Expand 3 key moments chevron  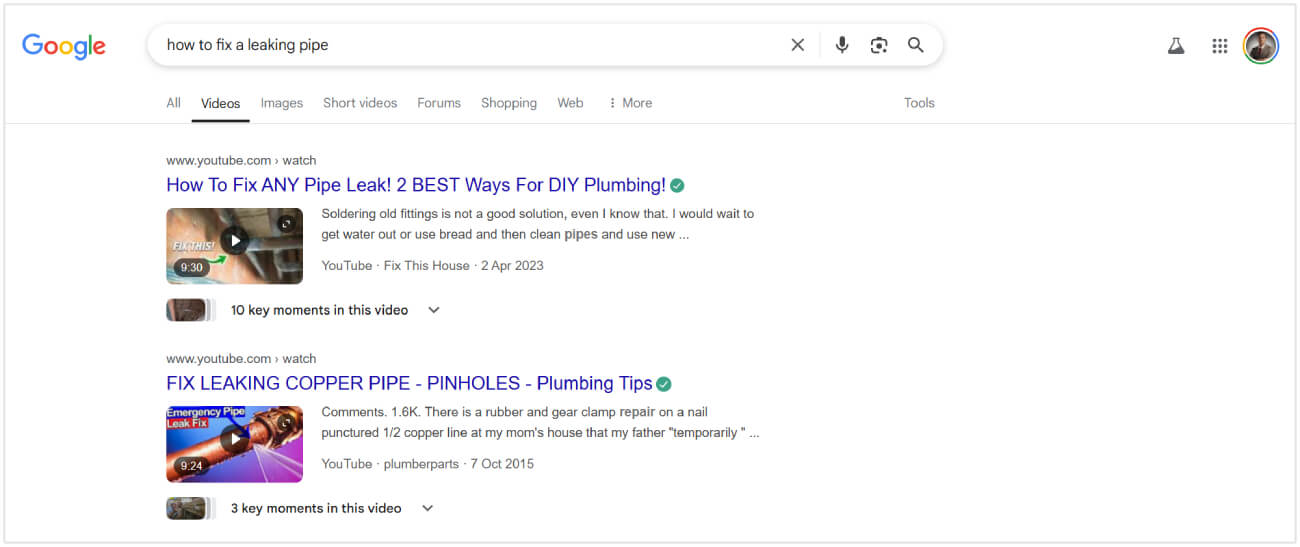427,508
